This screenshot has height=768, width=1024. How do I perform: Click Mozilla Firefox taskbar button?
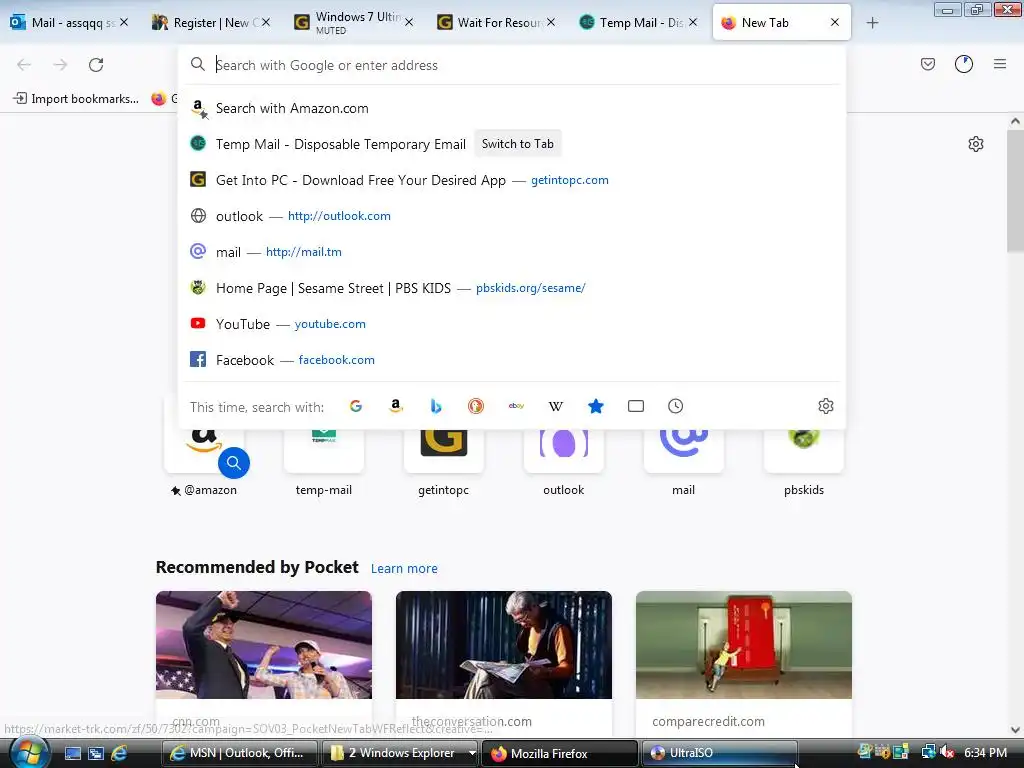coord(560,754)
